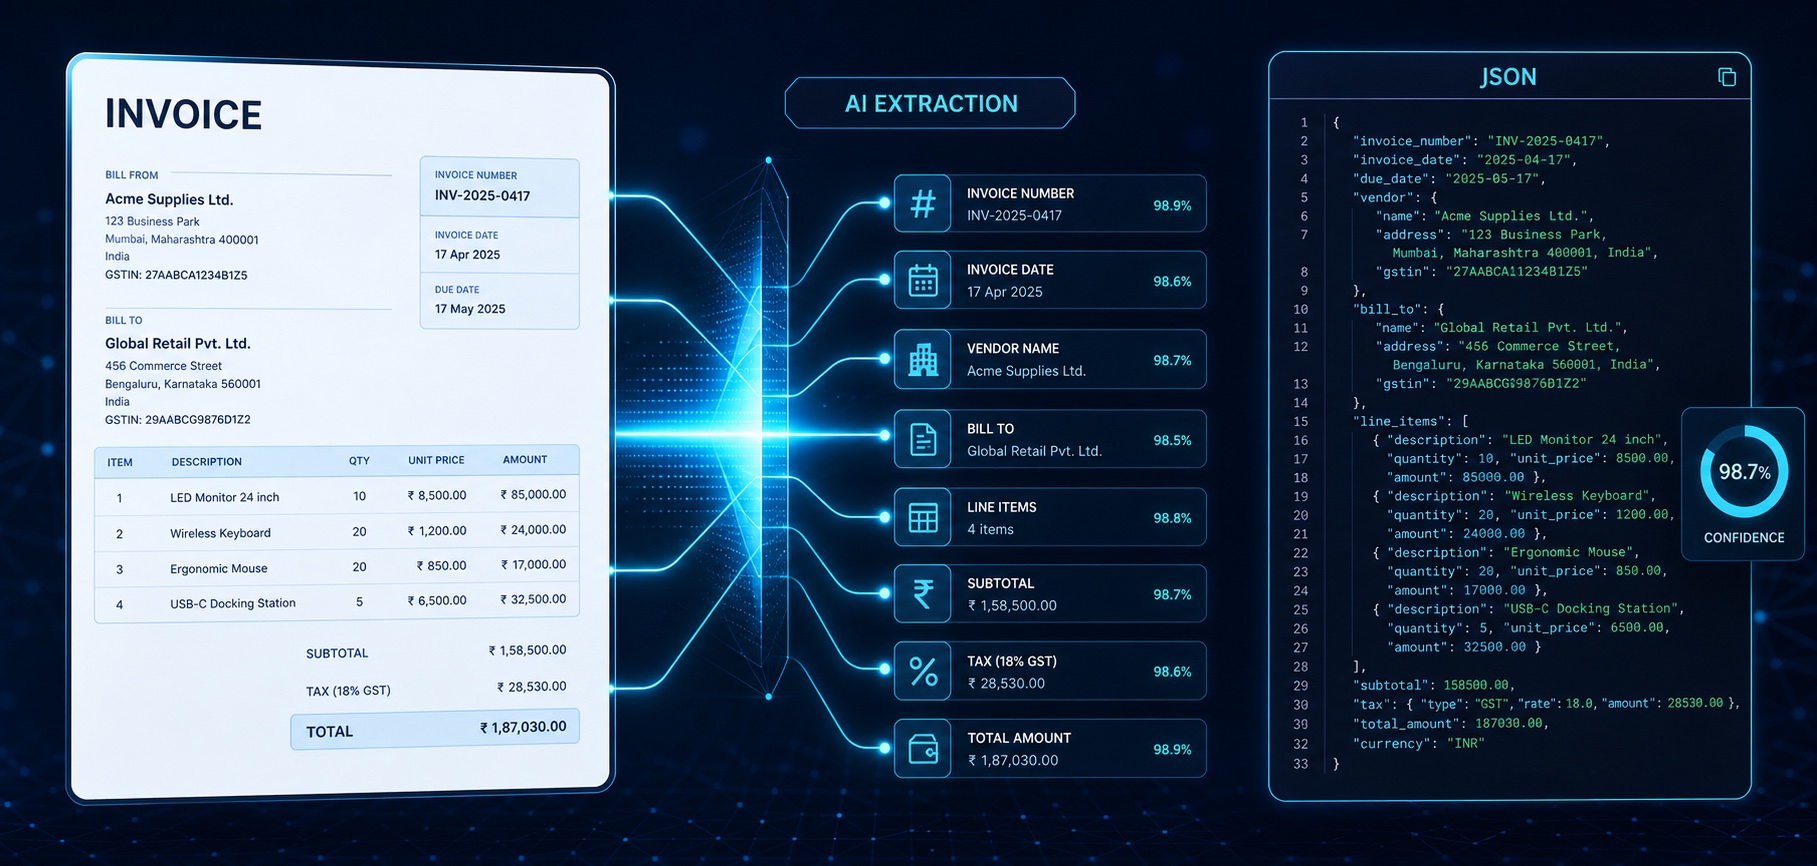Click the building icon for Vendor Name
The width and height of the screenshot is (1817, 866).
pyautogui.click(x=923, y=360)
